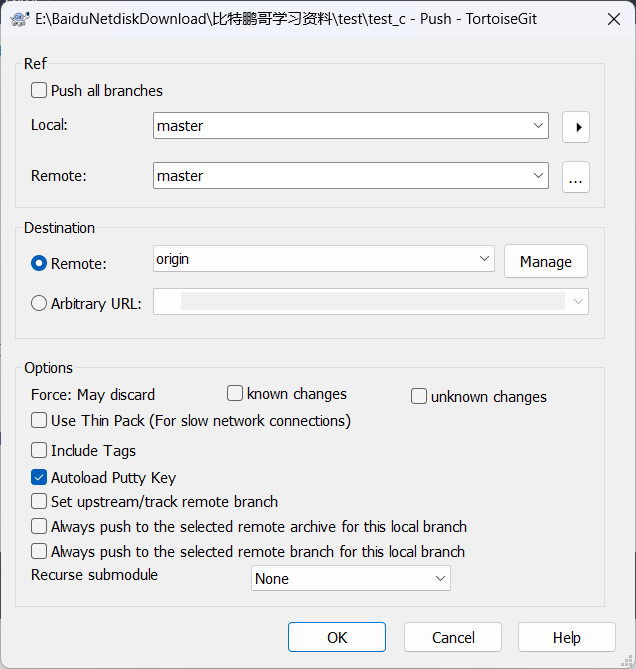Click the Cancel button
Screen dimensions: 636x669
(453, 637)
